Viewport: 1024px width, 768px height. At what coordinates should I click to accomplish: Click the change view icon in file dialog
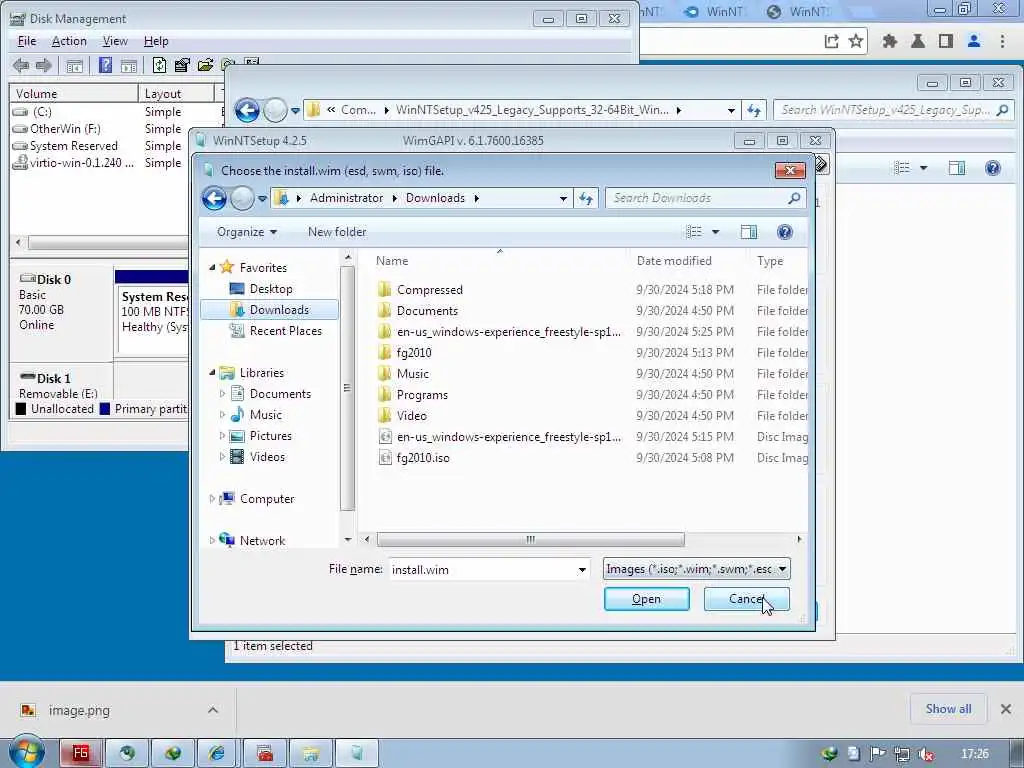pos(694,232)
